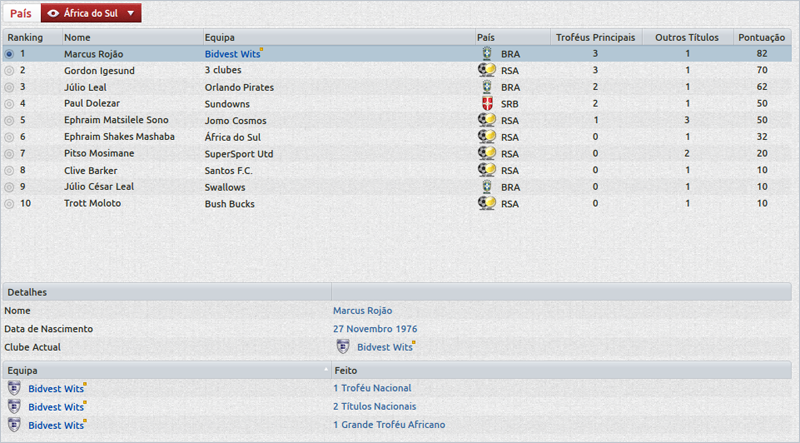This screenshot has height=443, width=800.
Task: Click the País tab label
Action: pos(20,13)
